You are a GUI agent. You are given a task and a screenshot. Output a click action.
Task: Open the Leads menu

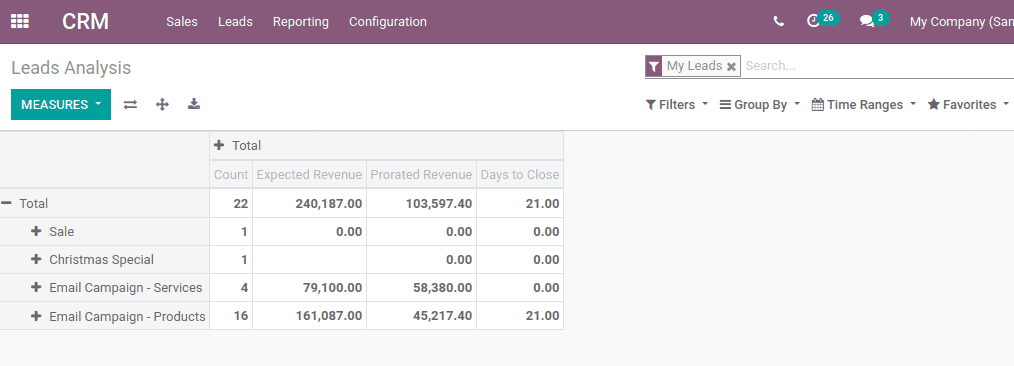coord(235,21)
